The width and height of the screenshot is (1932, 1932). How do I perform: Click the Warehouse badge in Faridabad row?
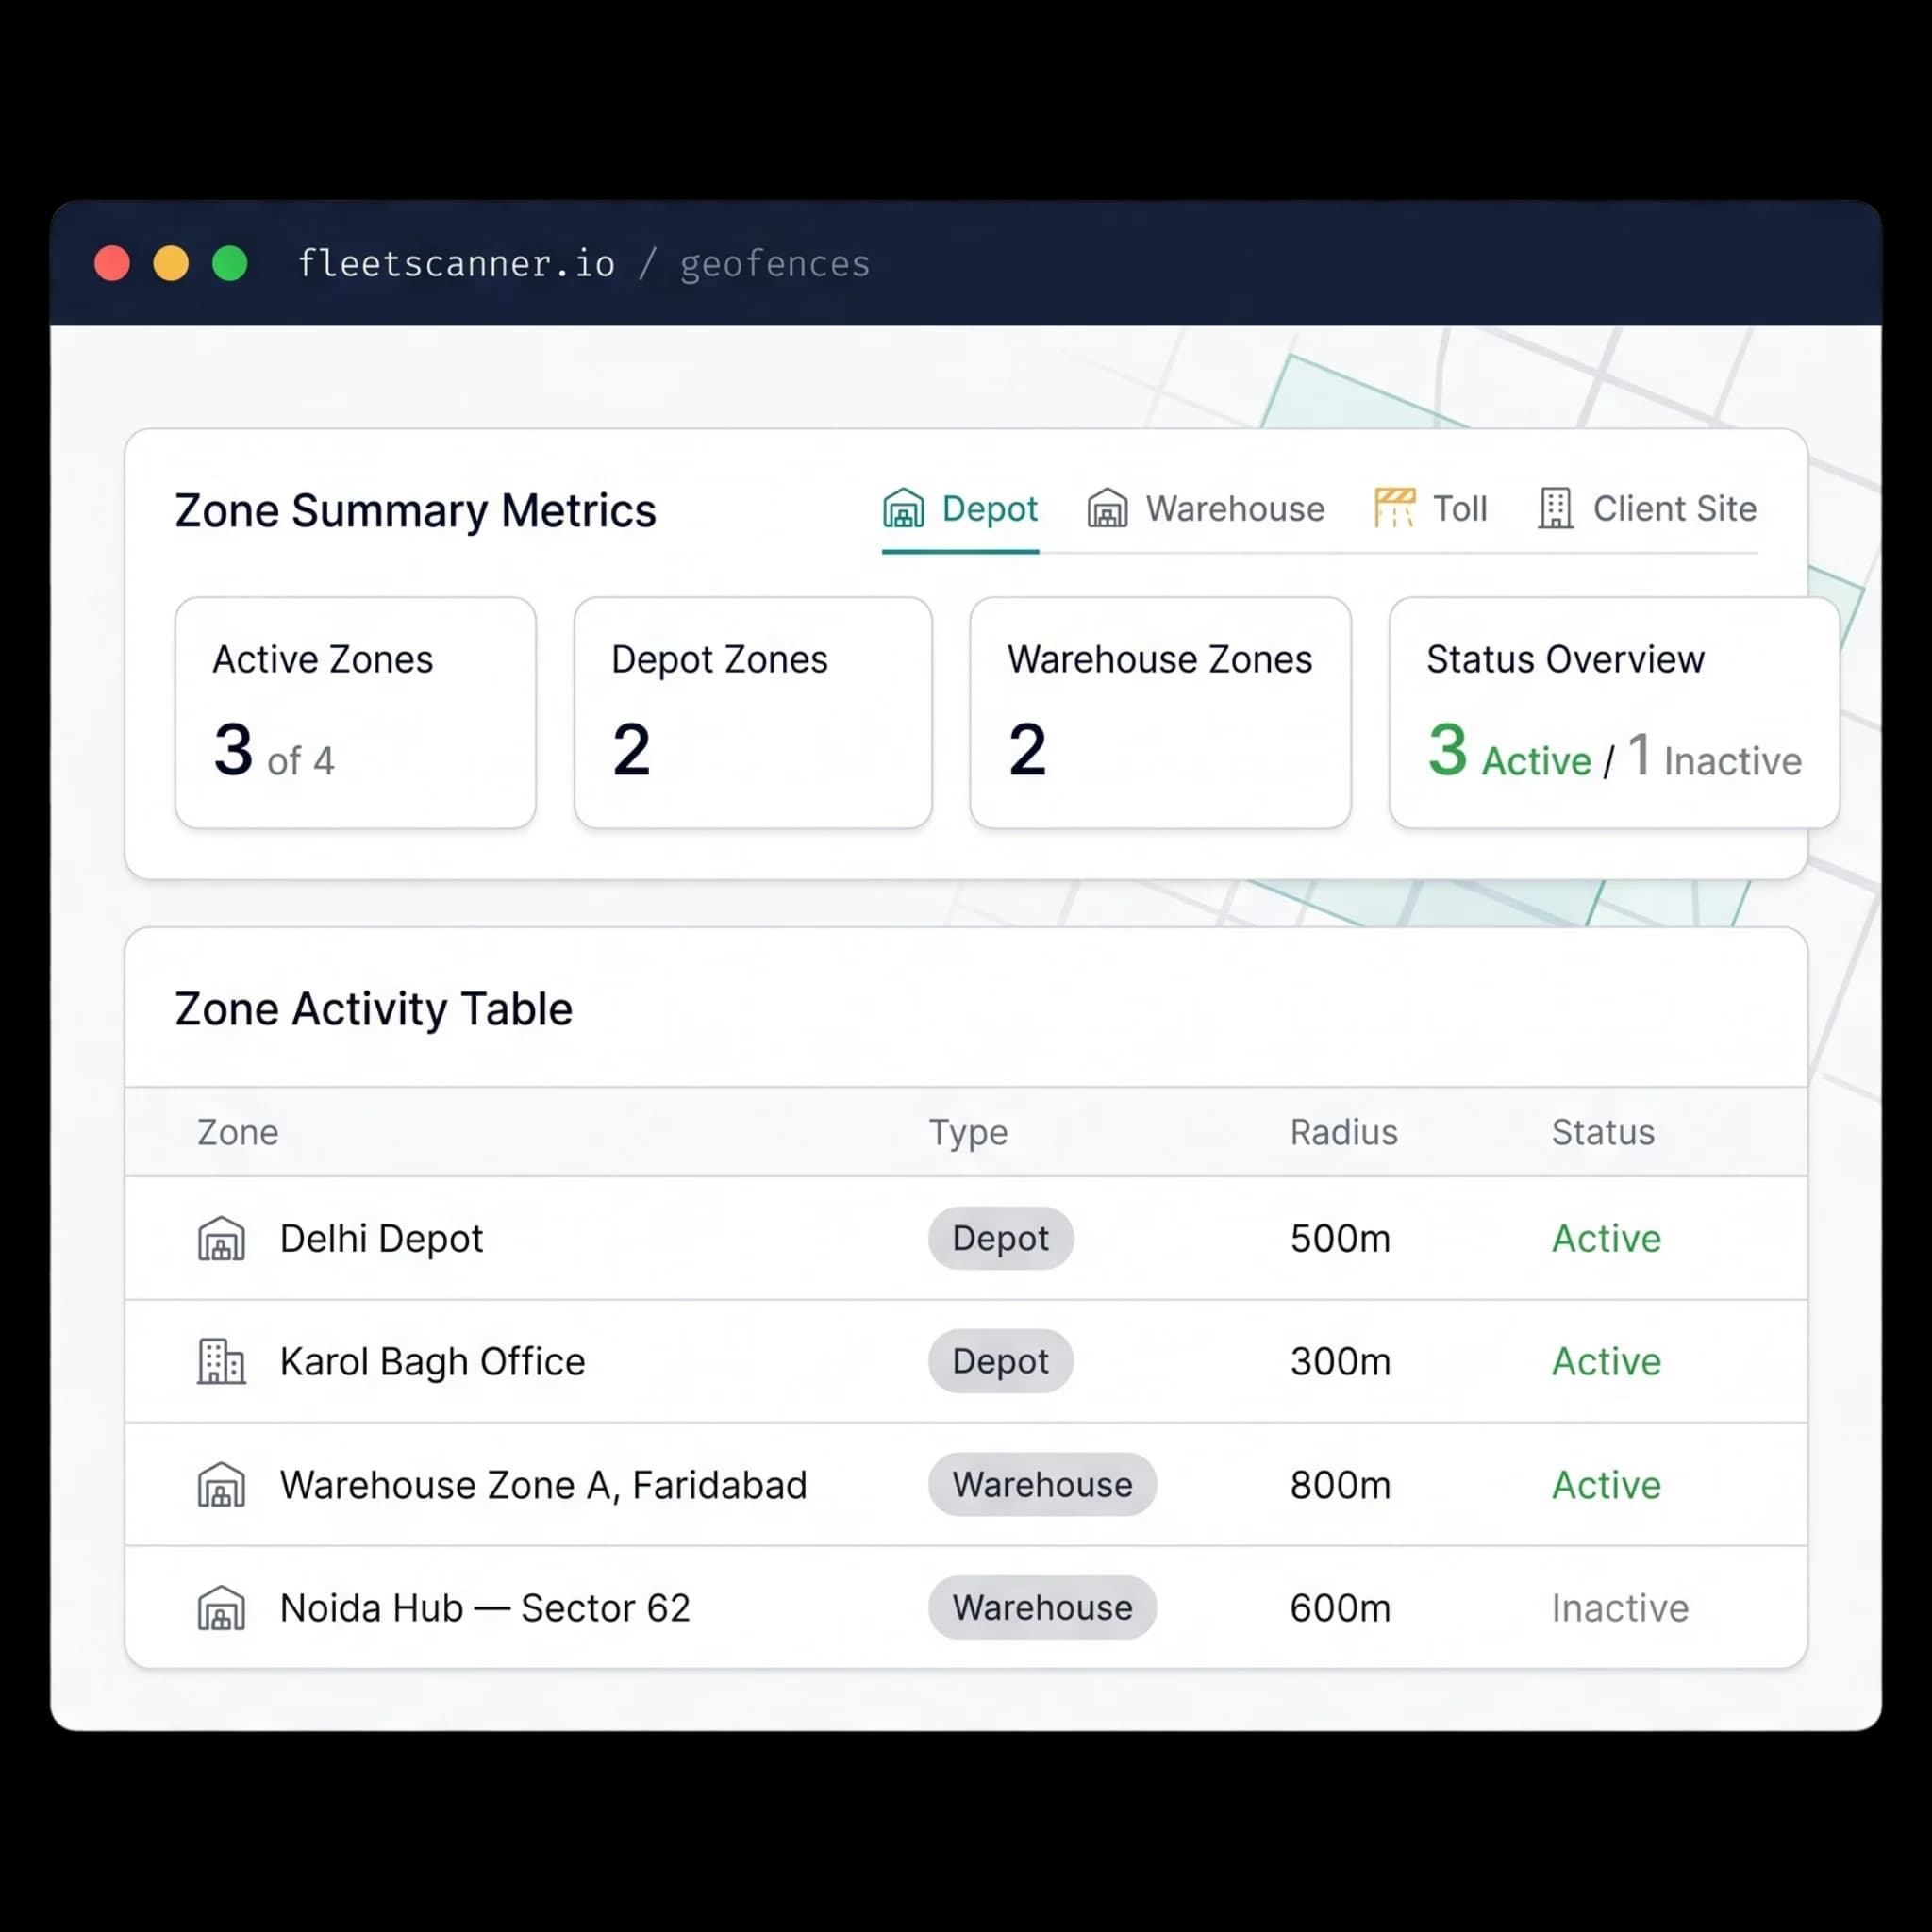(x=1042, y=1484)
